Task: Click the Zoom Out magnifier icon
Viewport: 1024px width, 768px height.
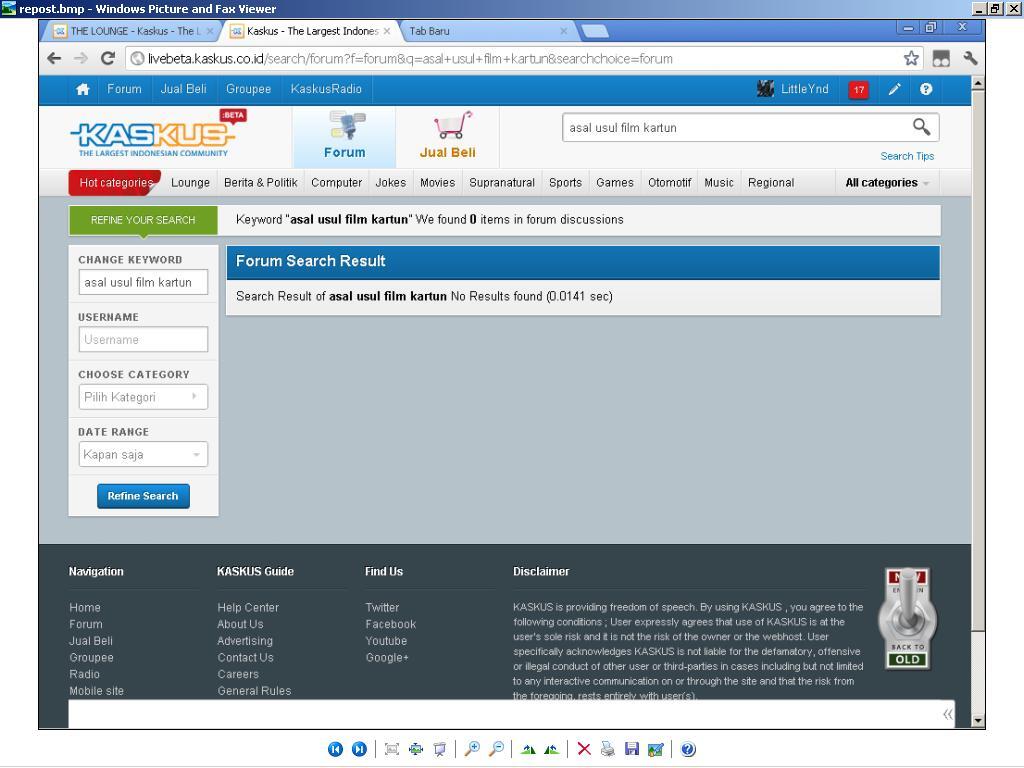Action: click(x=496, y=749)
